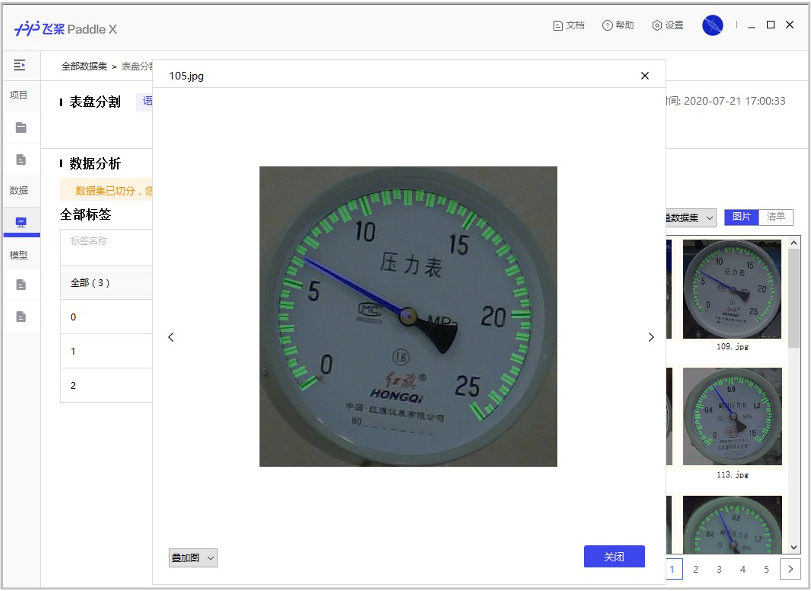Screen dimensions: 812x591
Task: Open the 叠加图 overlay dropdown
Action: pyautogui.click(x=193, y=558)
